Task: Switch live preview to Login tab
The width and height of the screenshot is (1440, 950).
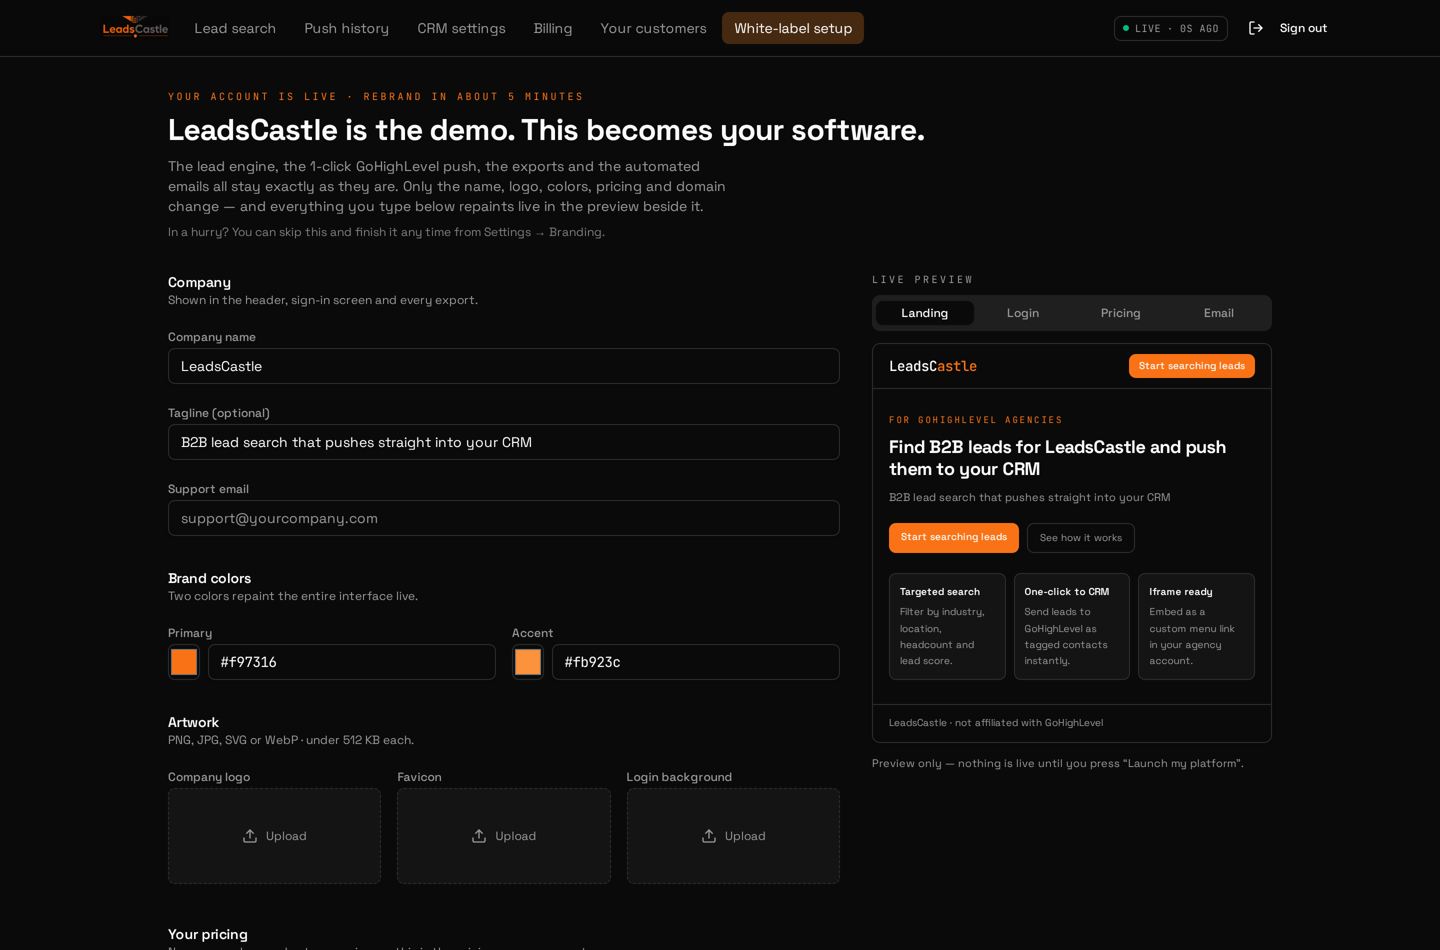Action: click(1023, 313)
